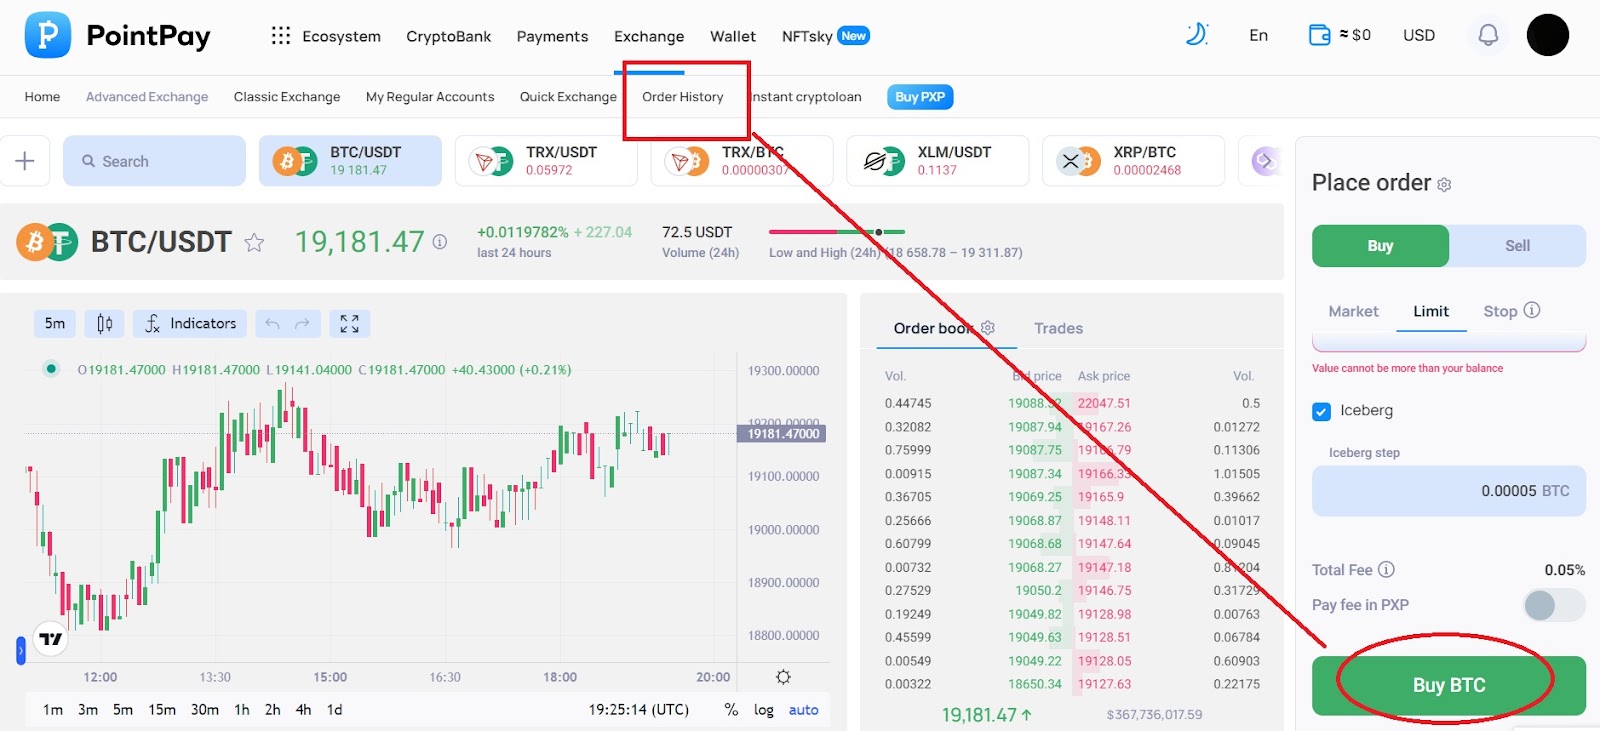
Task: Select the XRP/BTC pair card
Action: (x=1133, y=161)
